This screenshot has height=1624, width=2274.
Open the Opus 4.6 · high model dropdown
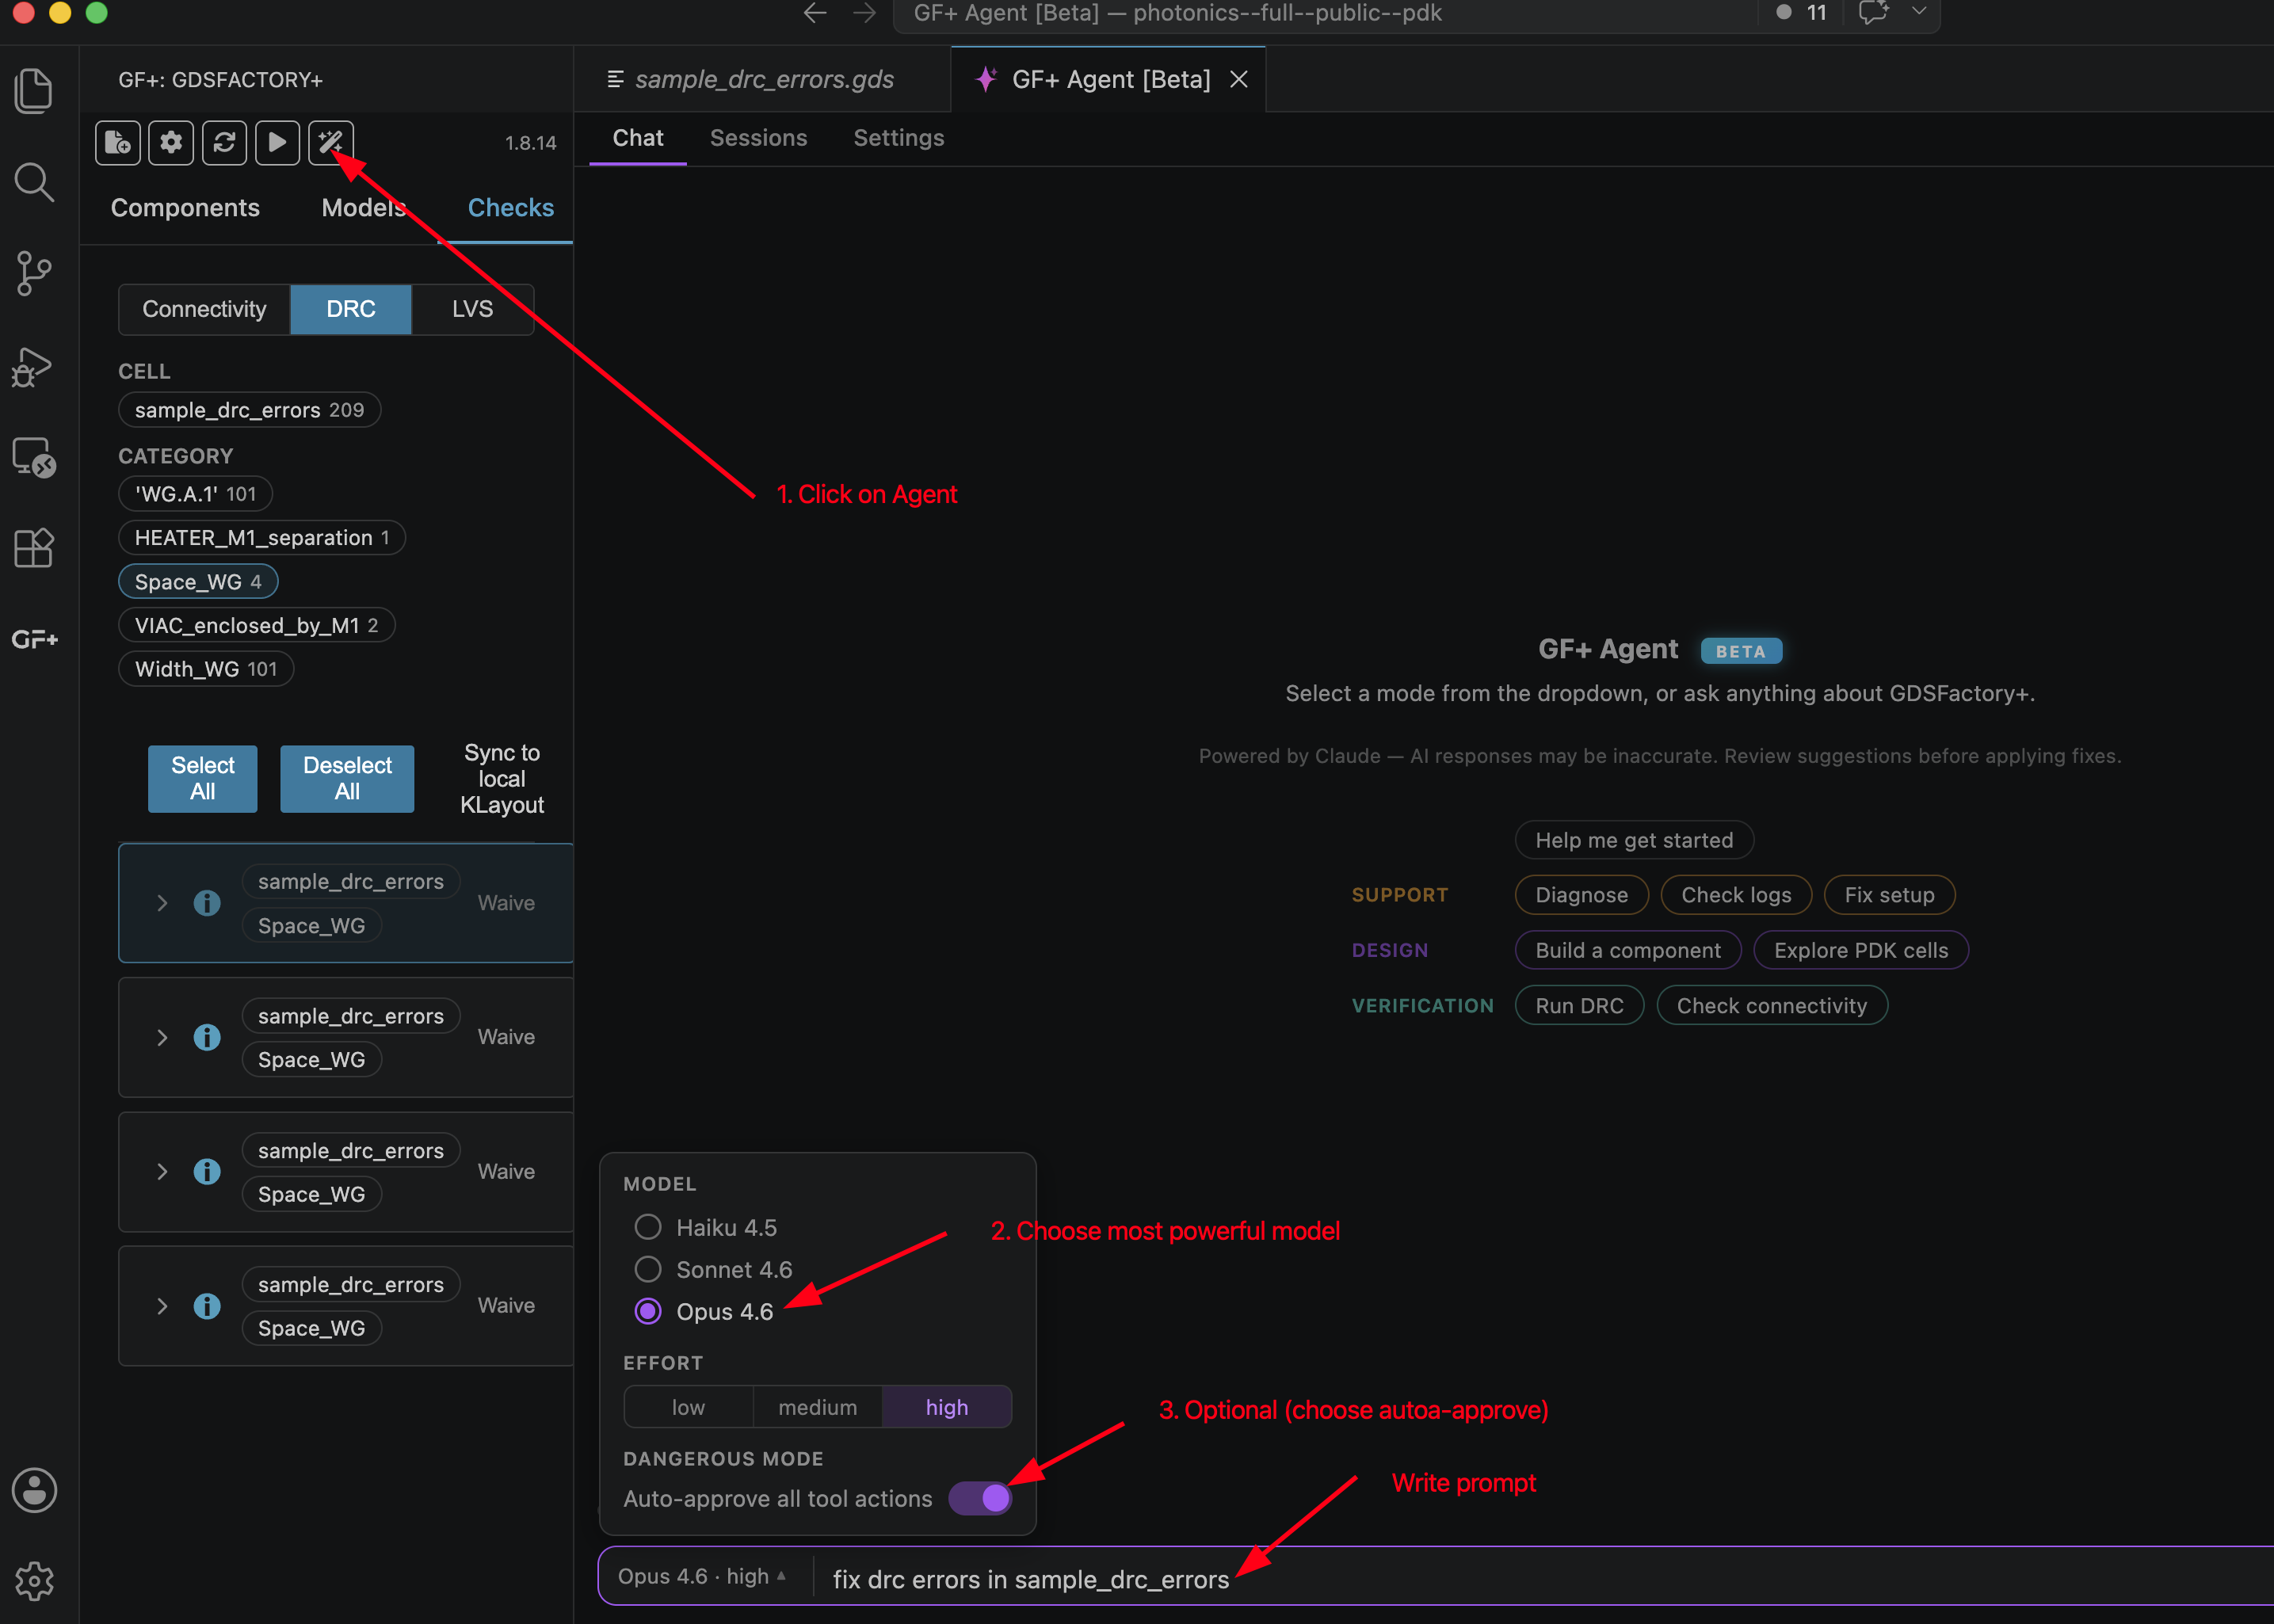click(702, 1576)
